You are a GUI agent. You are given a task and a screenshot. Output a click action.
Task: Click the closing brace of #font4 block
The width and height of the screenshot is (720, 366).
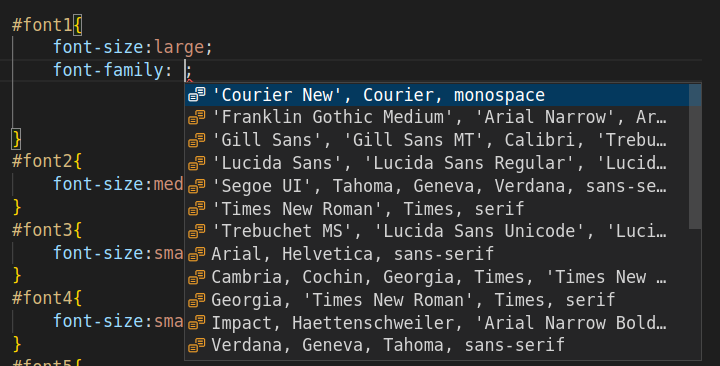point(17,344)
